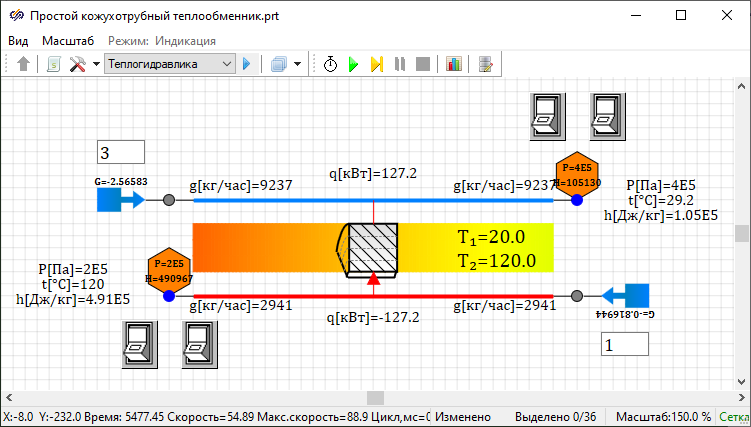Pause the simulation
751x427 pixels.
coord(400,64)
